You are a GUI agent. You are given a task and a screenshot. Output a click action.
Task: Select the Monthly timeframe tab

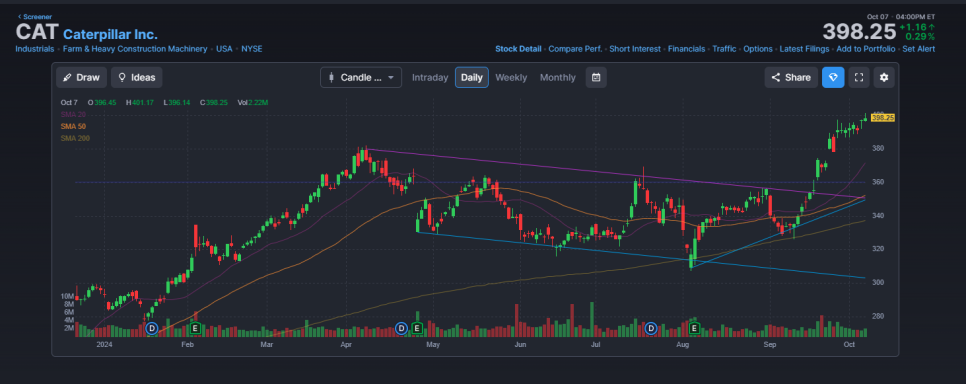pyautogui.click(x=558, y=78)
